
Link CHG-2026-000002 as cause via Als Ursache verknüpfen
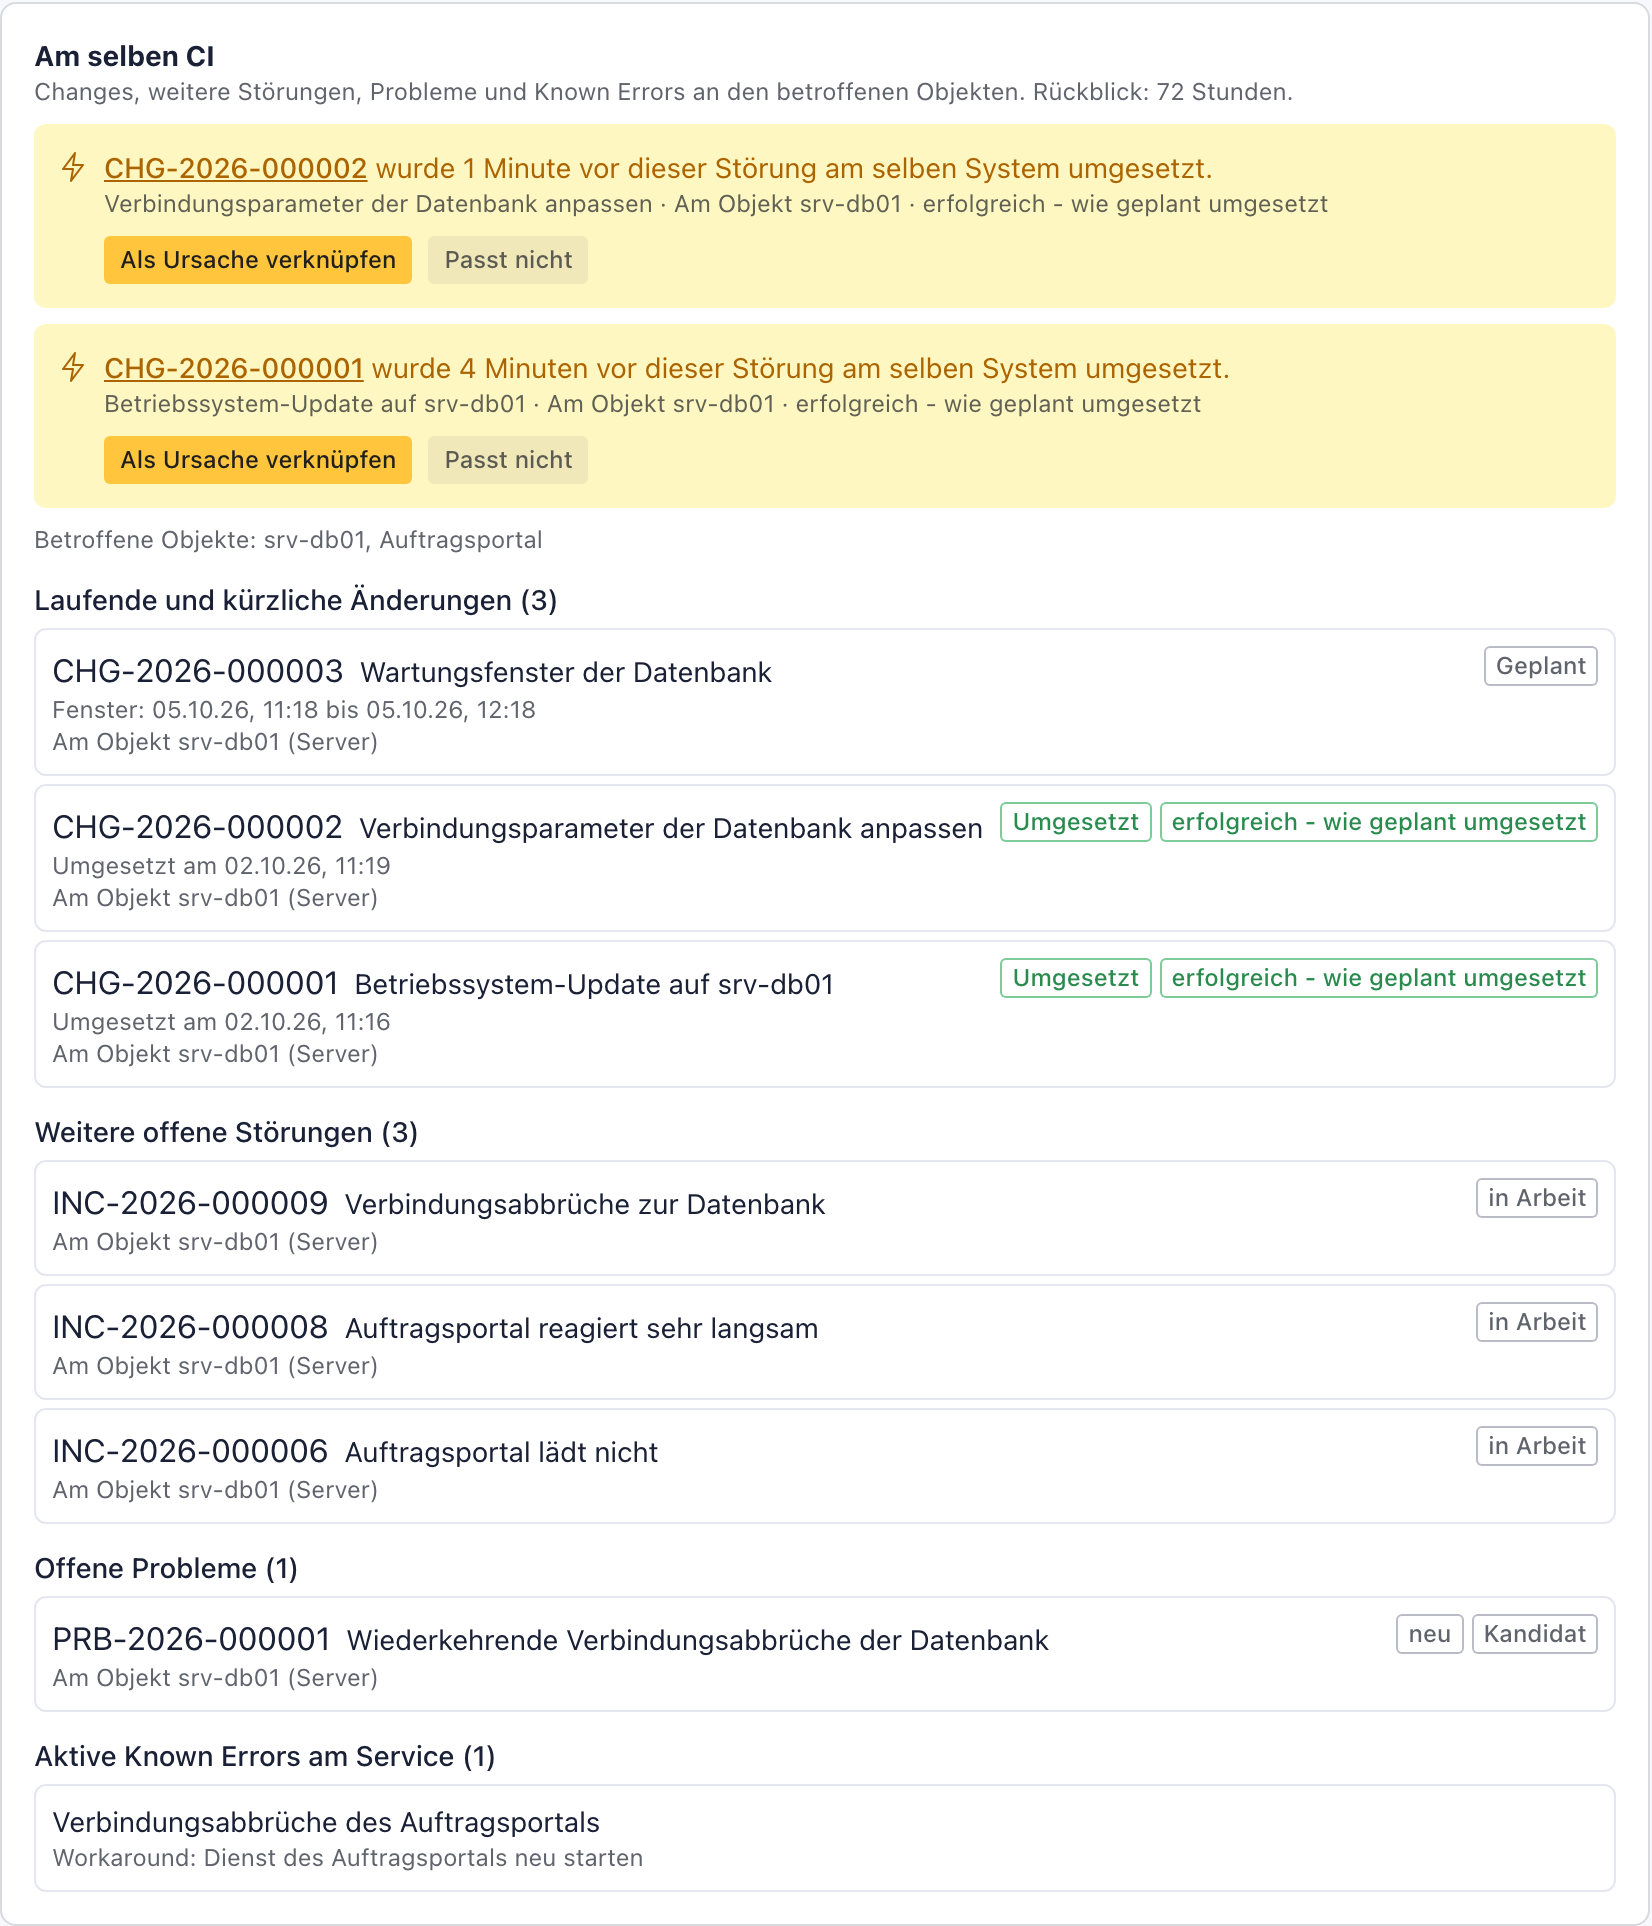click(x=258, y=260)
